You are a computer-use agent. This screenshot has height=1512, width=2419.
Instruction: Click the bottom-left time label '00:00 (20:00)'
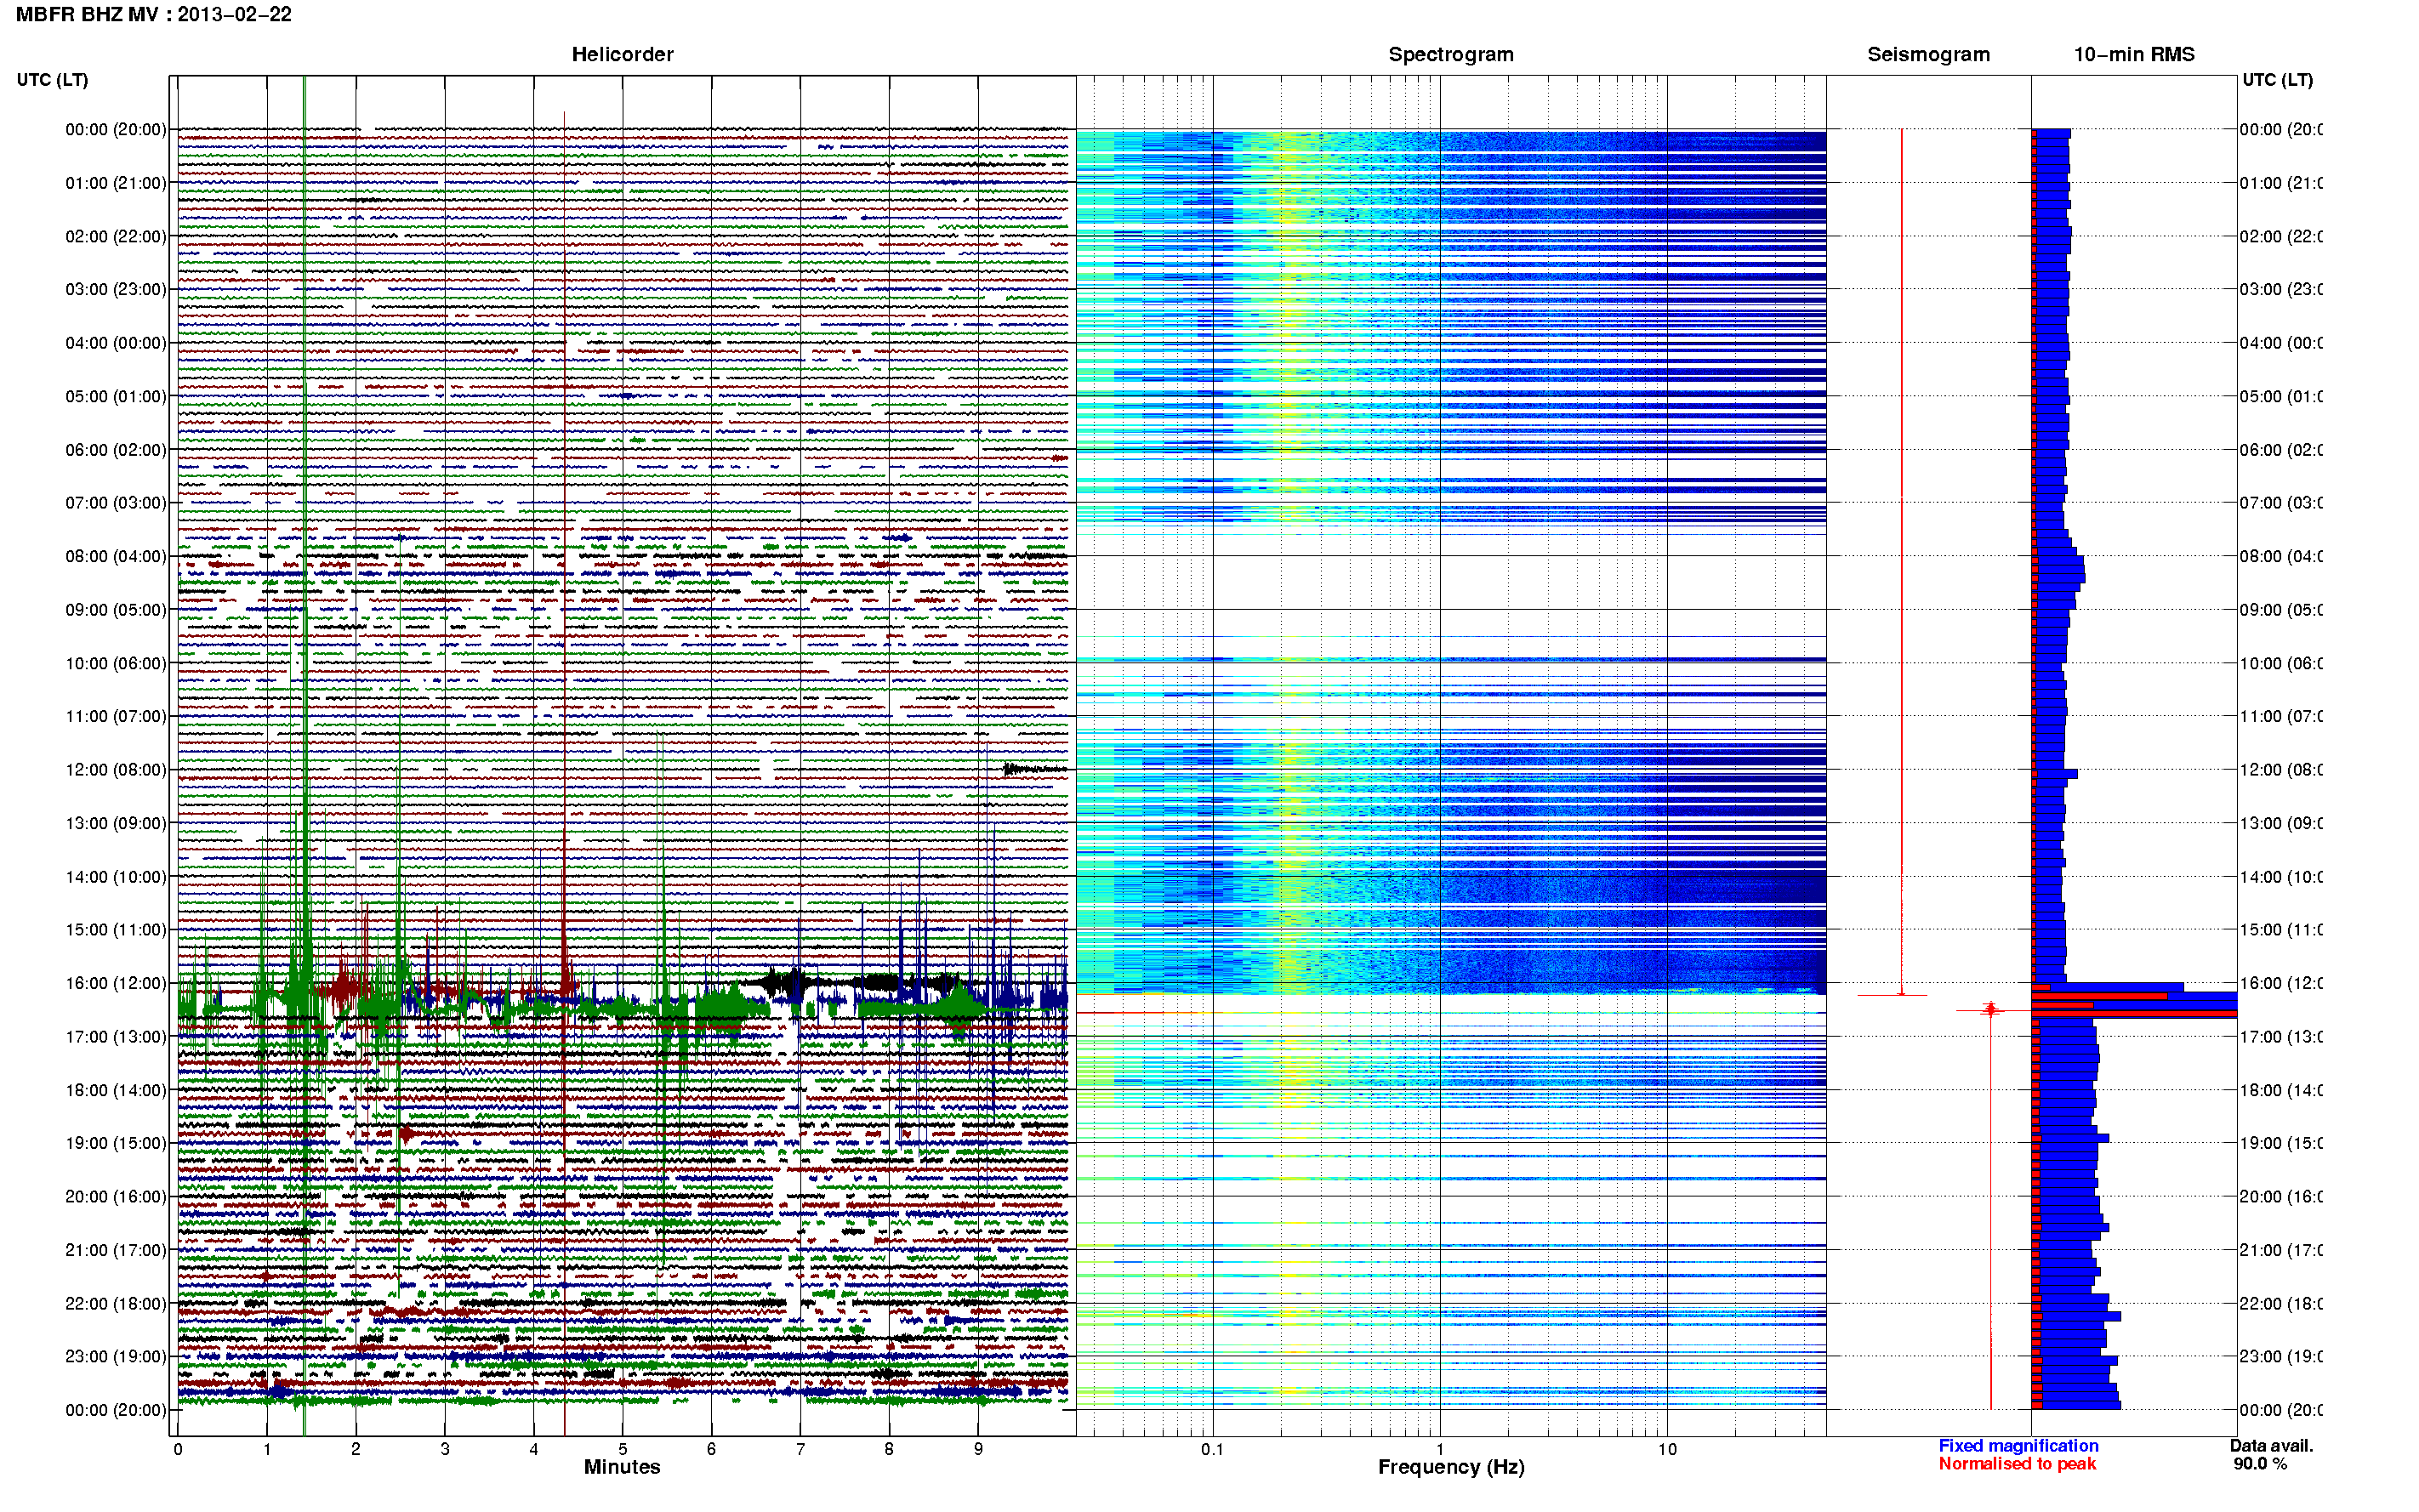point(116,1410)
